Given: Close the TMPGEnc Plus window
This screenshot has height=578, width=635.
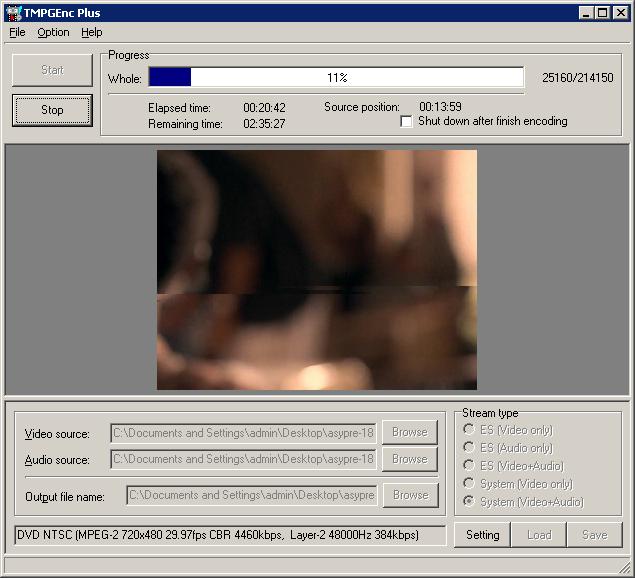Looking at the screenshot, I should point(620,13).
